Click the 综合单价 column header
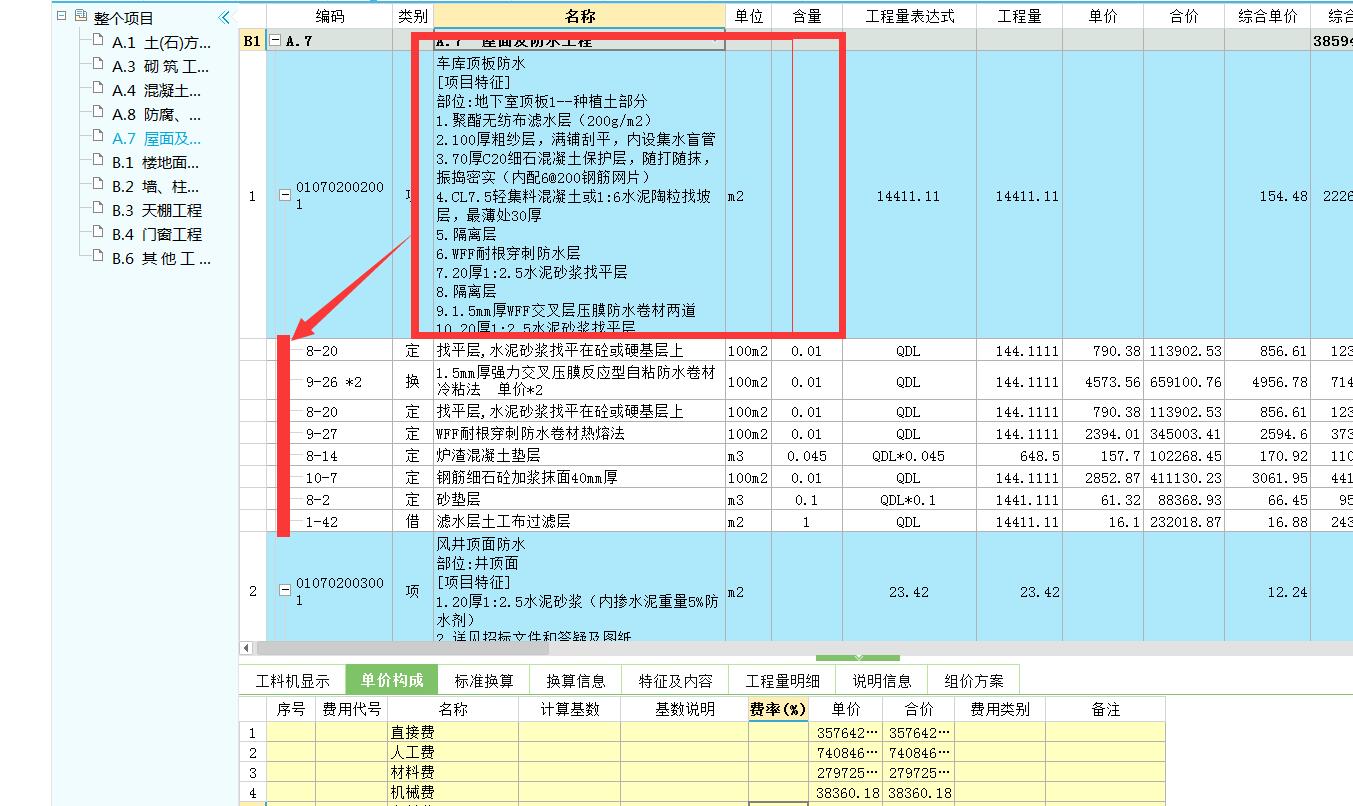The image size is (1353, 806). [1268, 16]
